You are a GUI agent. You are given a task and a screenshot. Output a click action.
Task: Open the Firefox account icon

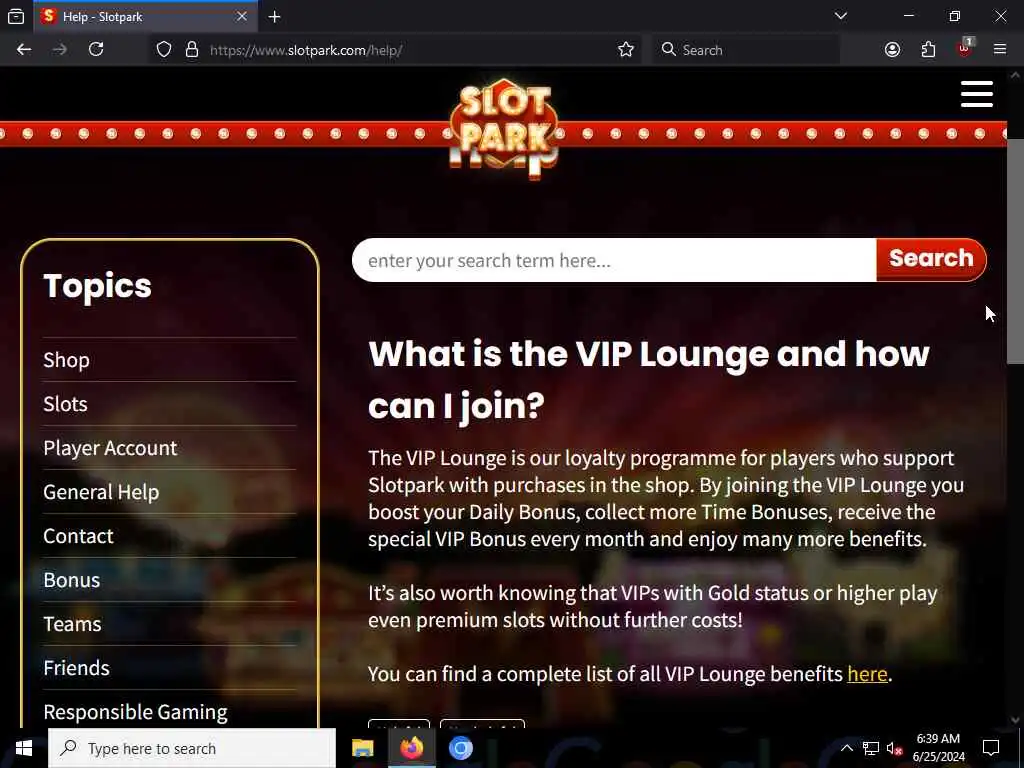click(892, 50)
